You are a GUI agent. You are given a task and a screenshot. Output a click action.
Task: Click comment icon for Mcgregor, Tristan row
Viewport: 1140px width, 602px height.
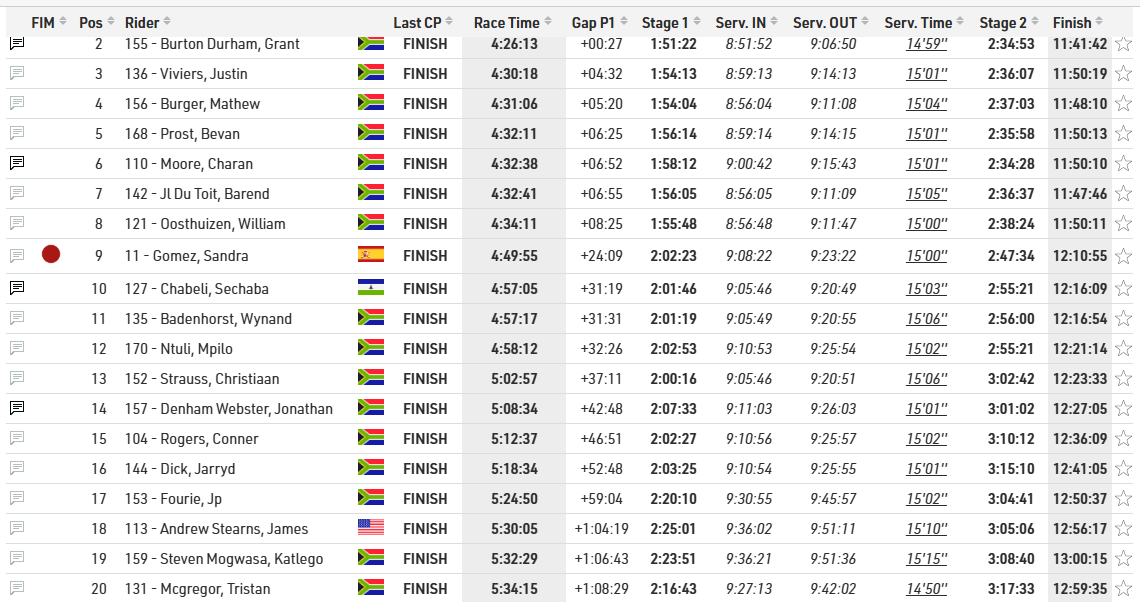(x=17, y=588)
